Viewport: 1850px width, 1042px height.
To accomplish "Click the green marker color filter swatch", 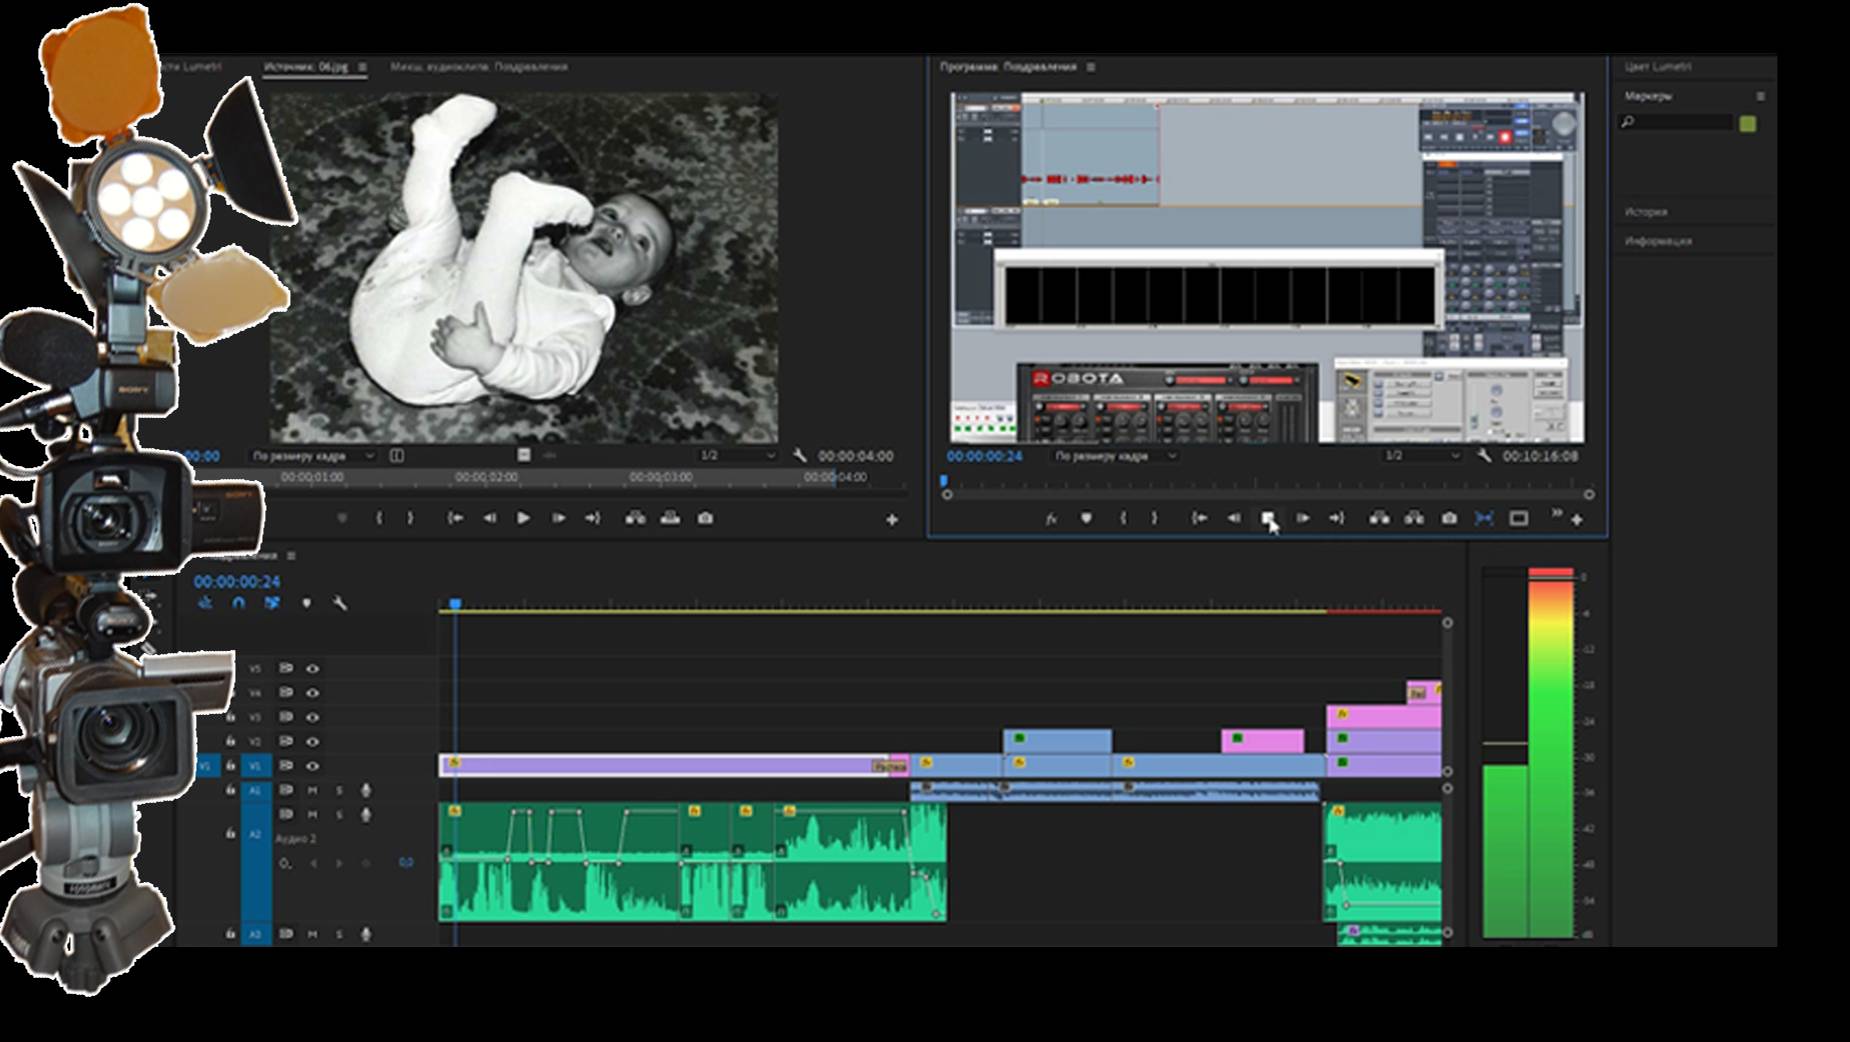I will coord(1748,123).
